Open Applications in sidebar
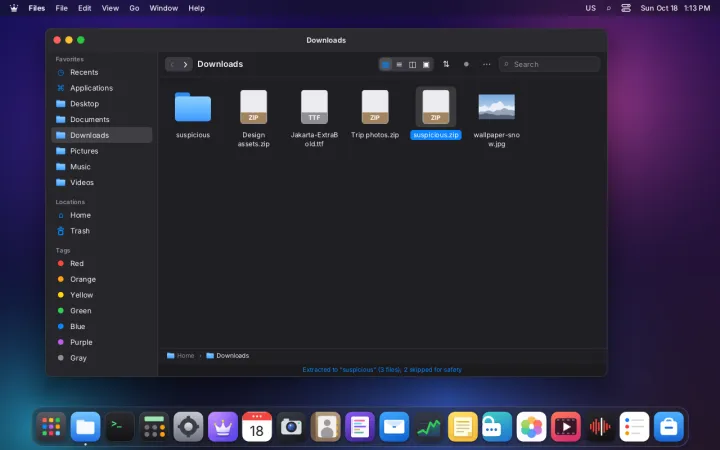 [x=101, y=88]
